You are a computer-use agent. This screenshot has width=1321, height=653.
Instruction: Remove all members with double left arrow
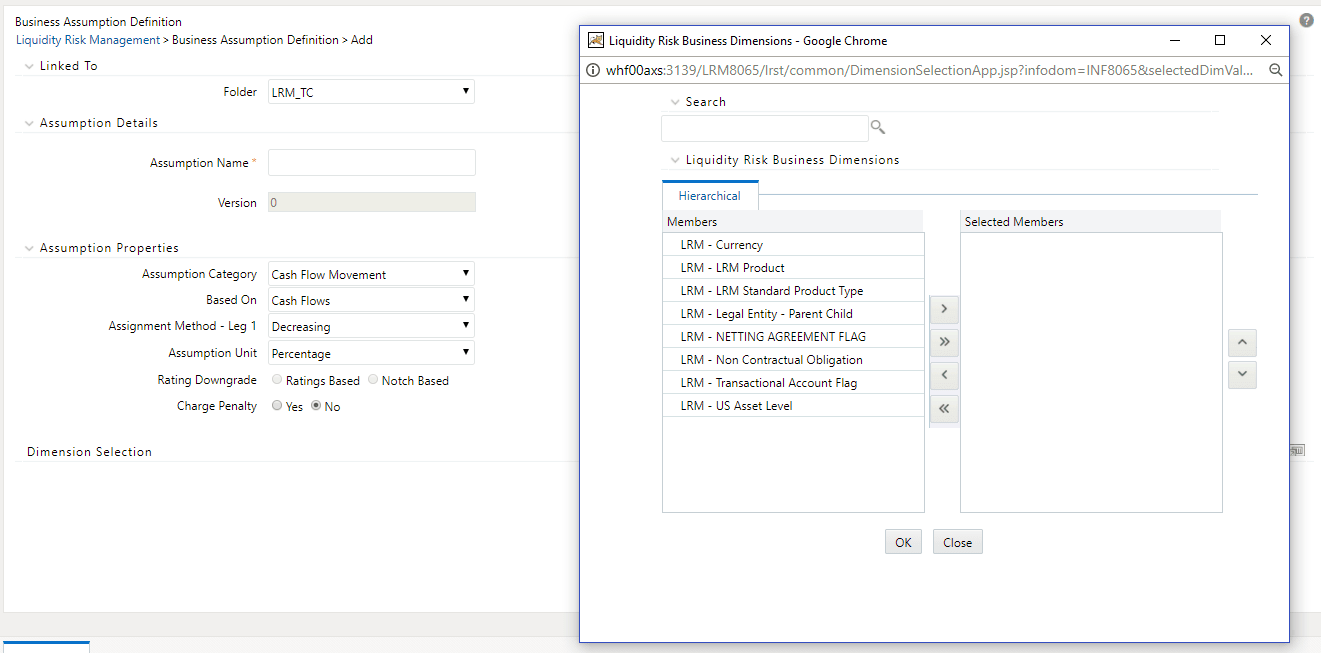click(944, 408)
